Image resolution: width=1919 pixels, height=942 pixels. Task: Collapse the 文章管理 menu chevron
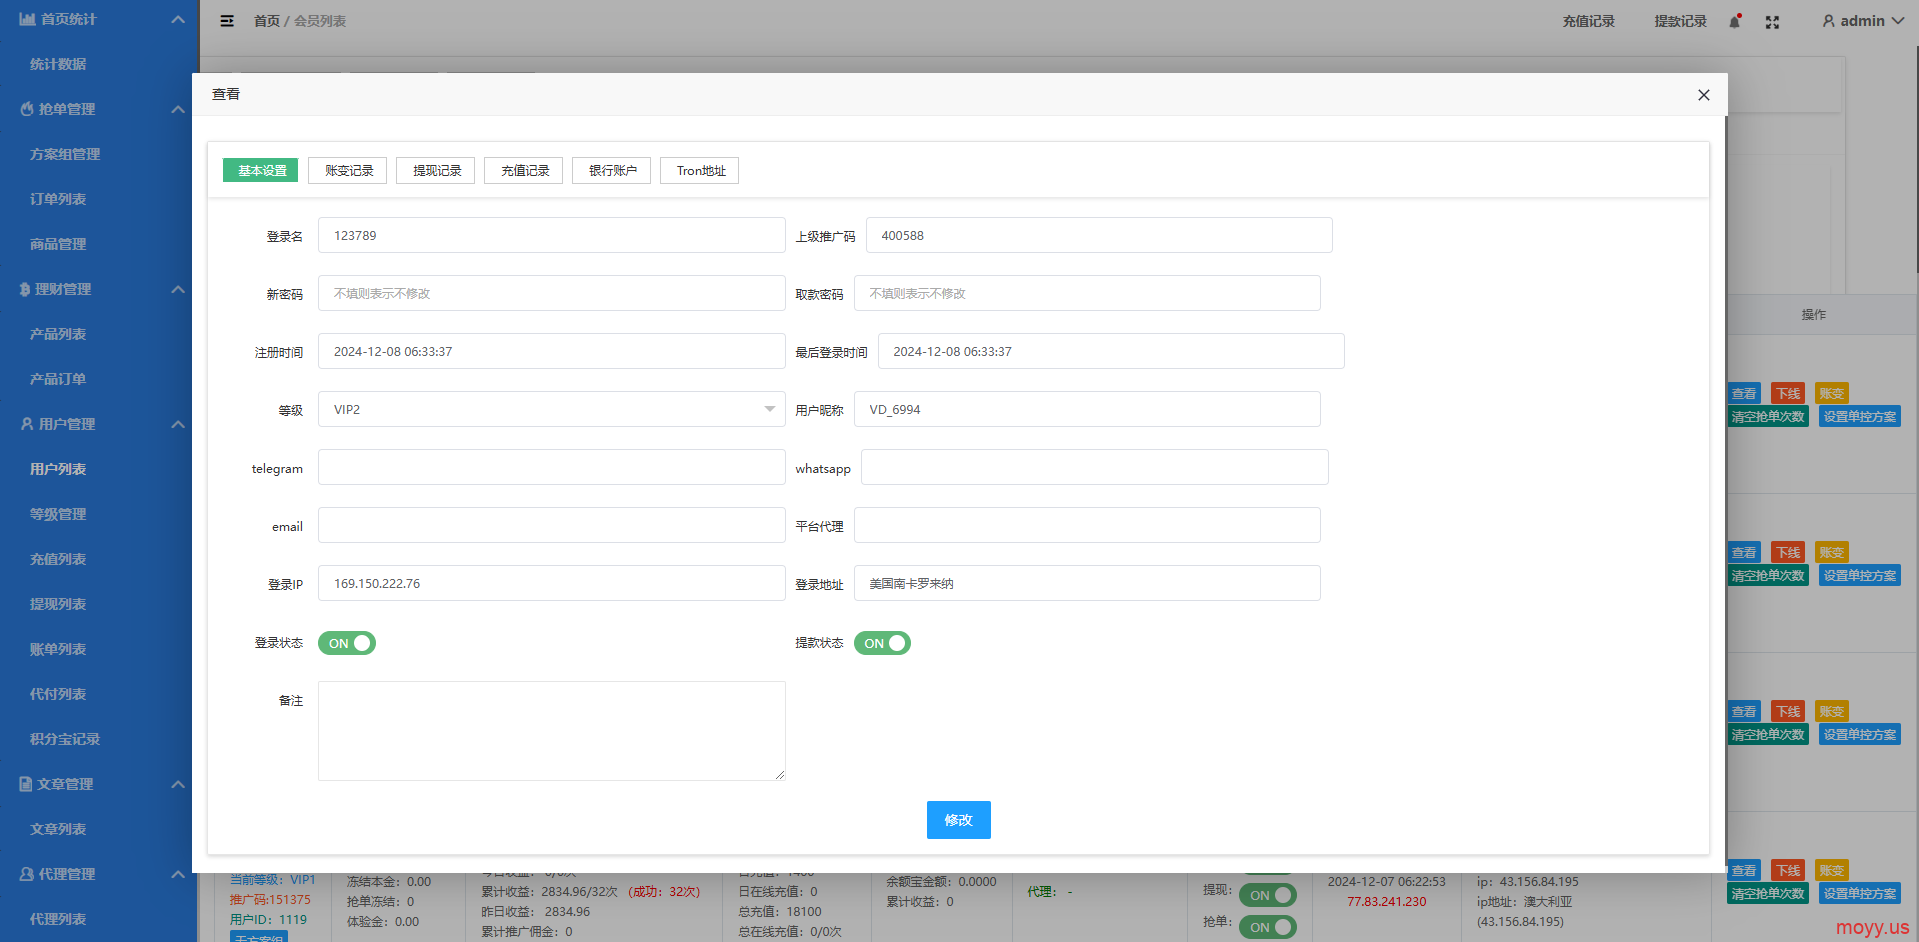point(178,784)
